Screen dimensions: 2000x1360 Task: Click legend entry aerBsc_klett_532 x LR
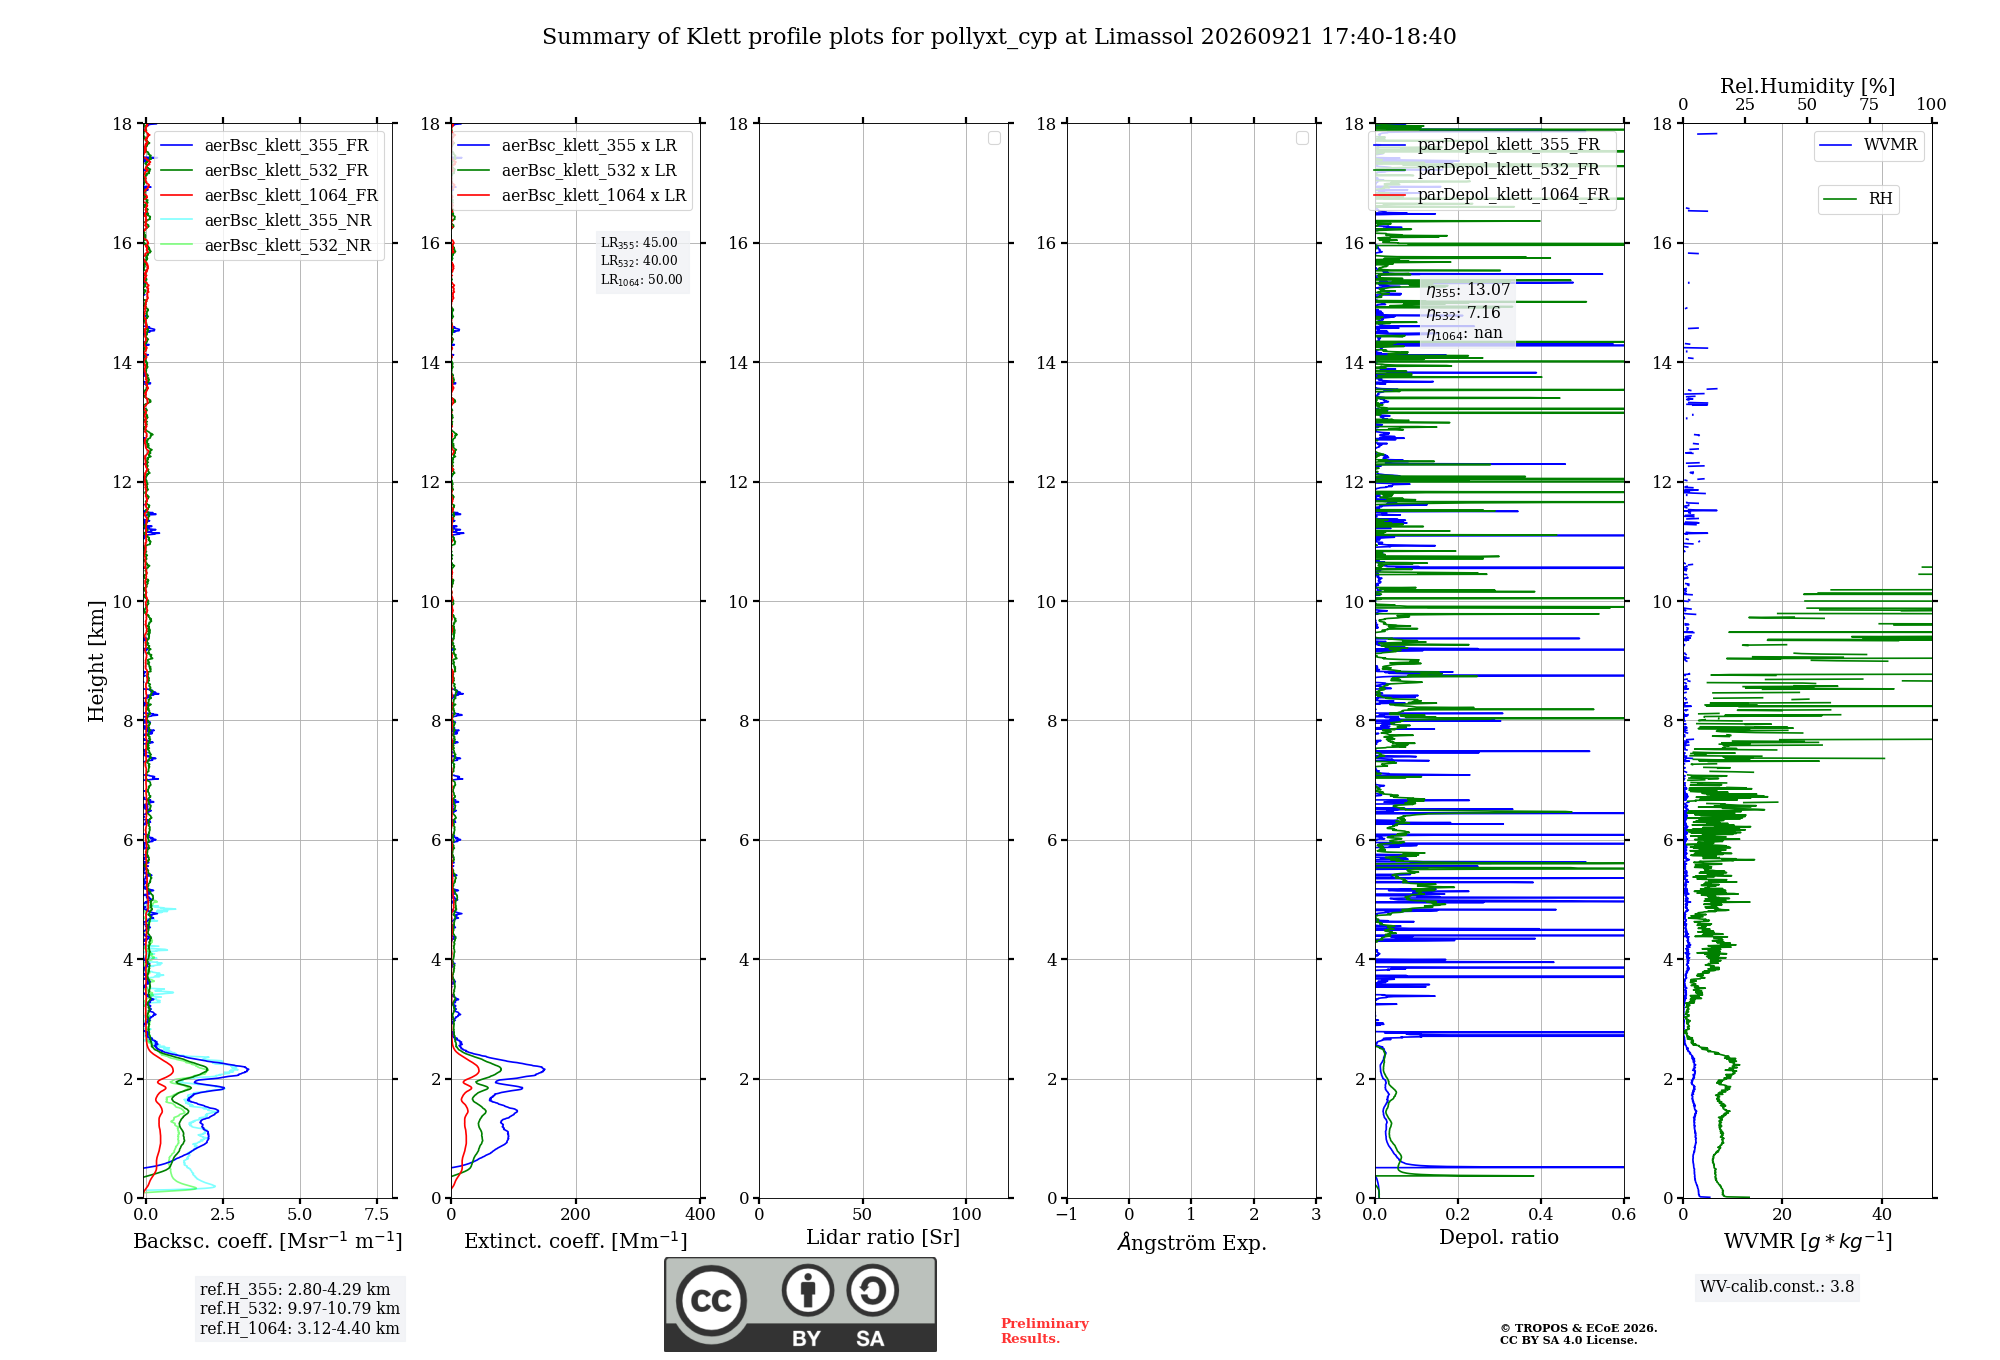[x=568, y=170]
